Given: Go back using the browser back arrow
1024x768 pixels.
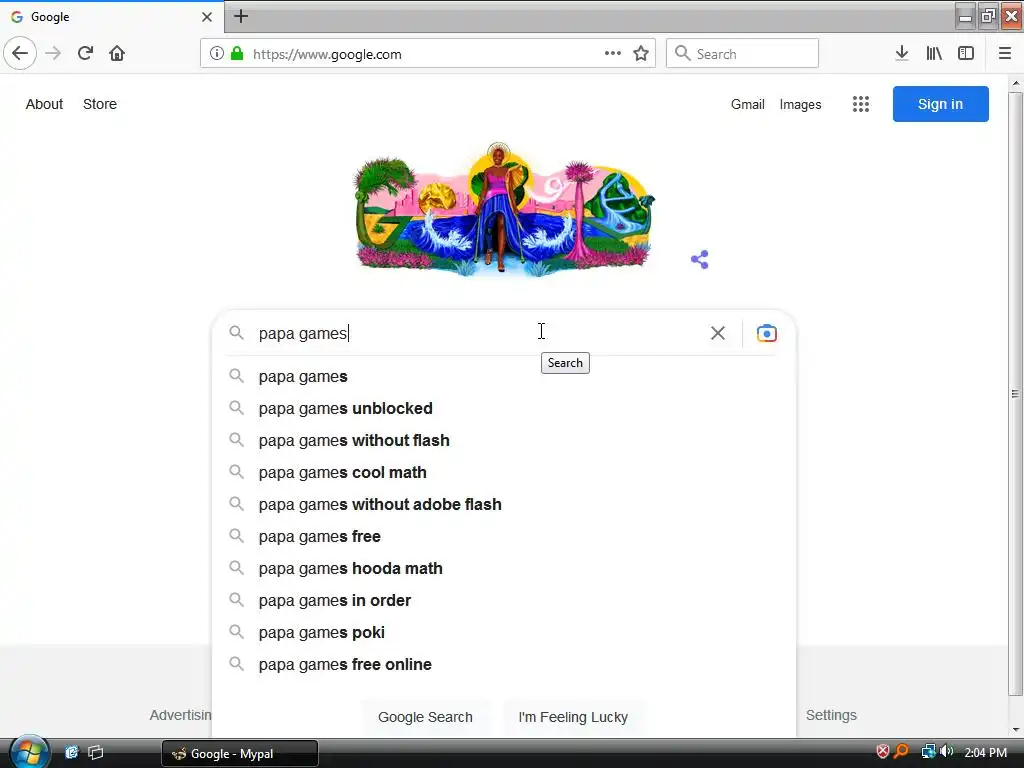Looking at the screenshot, I should point(20,54).
